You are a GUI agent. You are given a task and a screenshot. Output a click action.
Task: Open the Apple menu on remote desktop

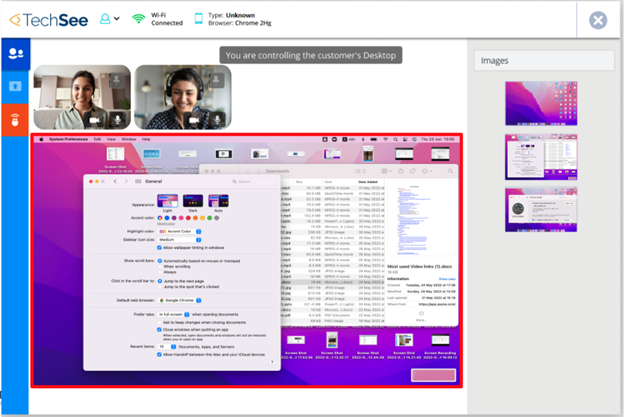(41, 139)
